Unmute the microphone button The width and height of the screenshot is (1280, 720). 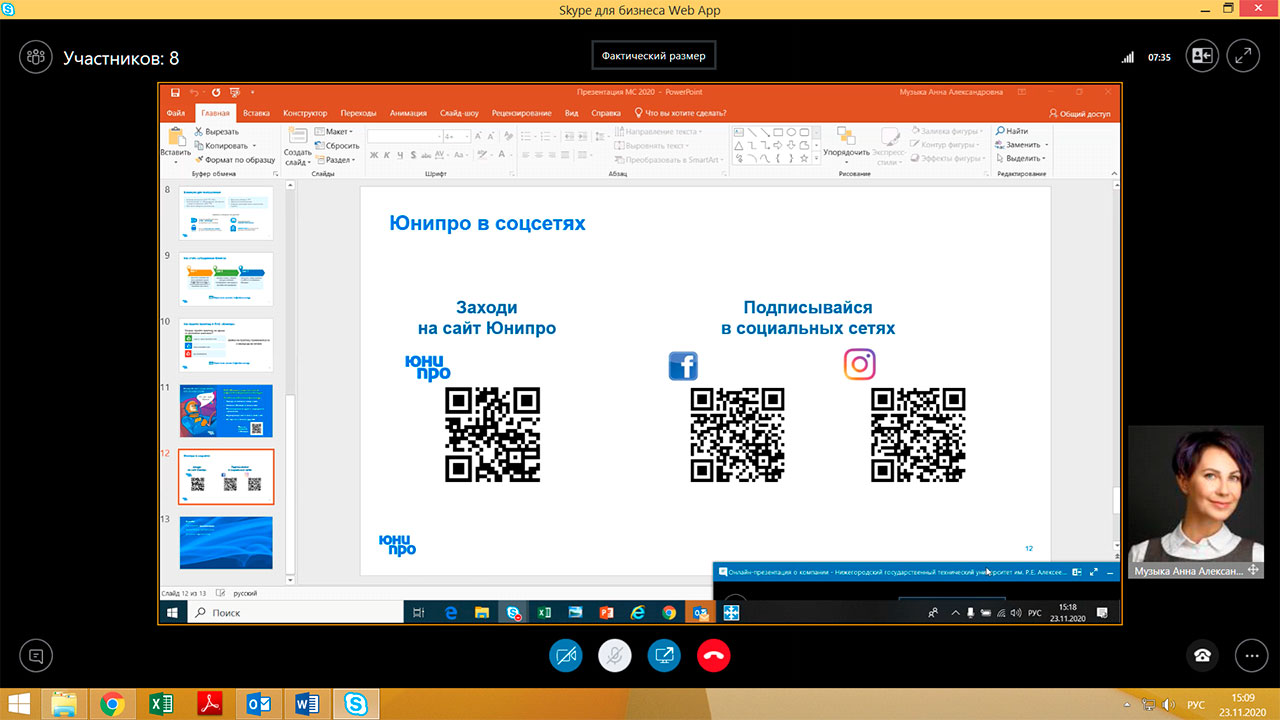point(615,656)
